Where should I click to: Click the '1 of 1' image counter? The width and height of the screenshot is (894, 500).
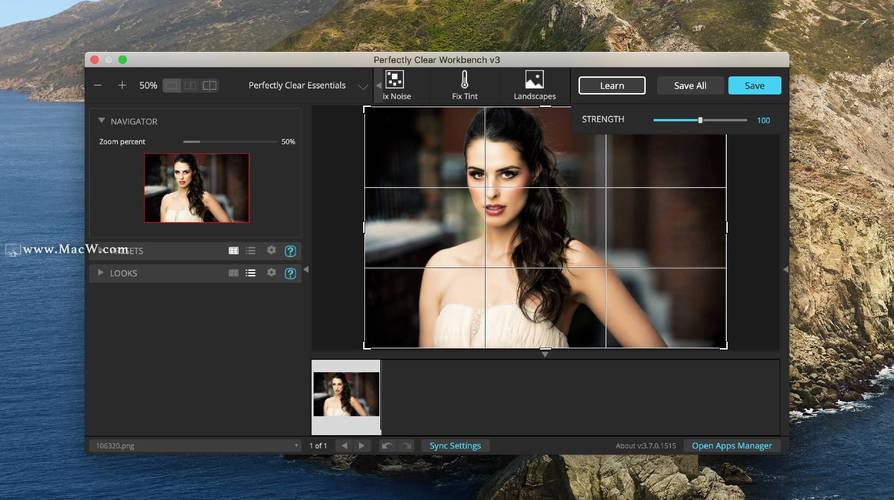(318, 446)
